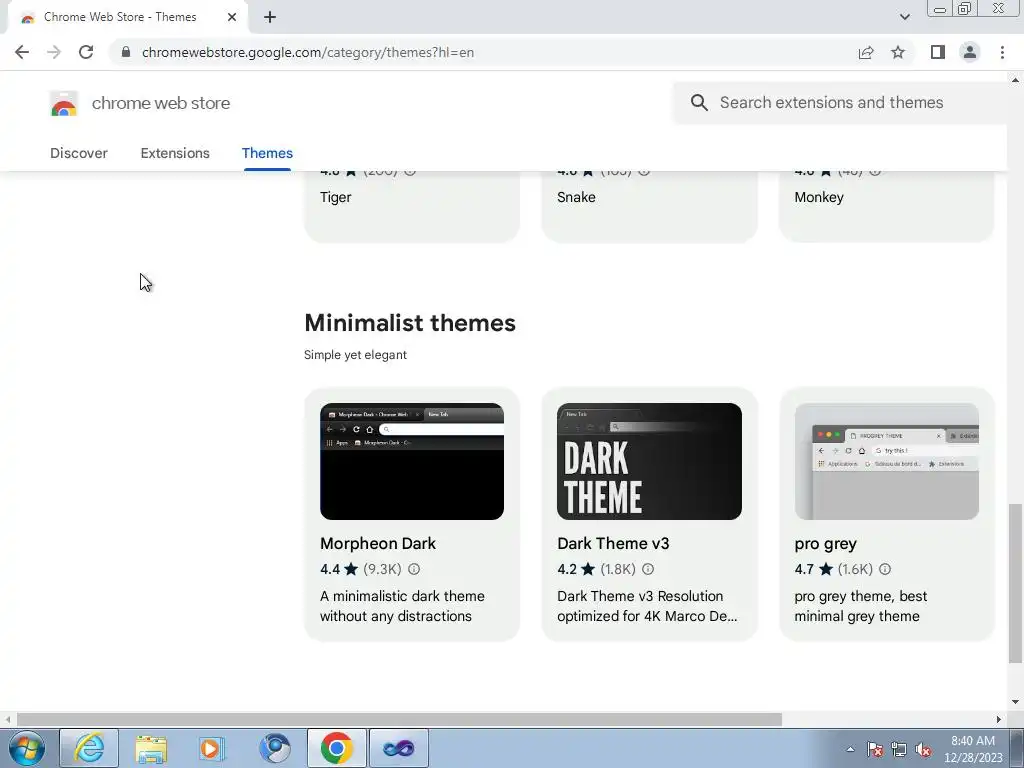Open the network tray icon

click(899, 750)
